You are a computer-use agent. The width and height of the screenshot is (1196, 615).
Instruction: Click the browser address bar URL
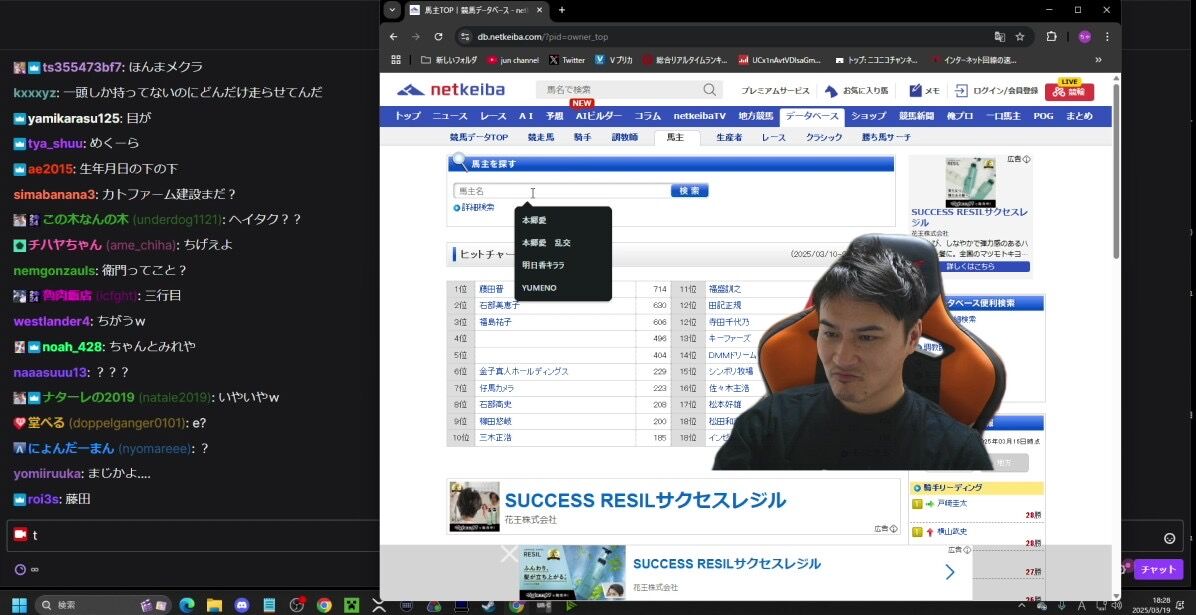542,37
